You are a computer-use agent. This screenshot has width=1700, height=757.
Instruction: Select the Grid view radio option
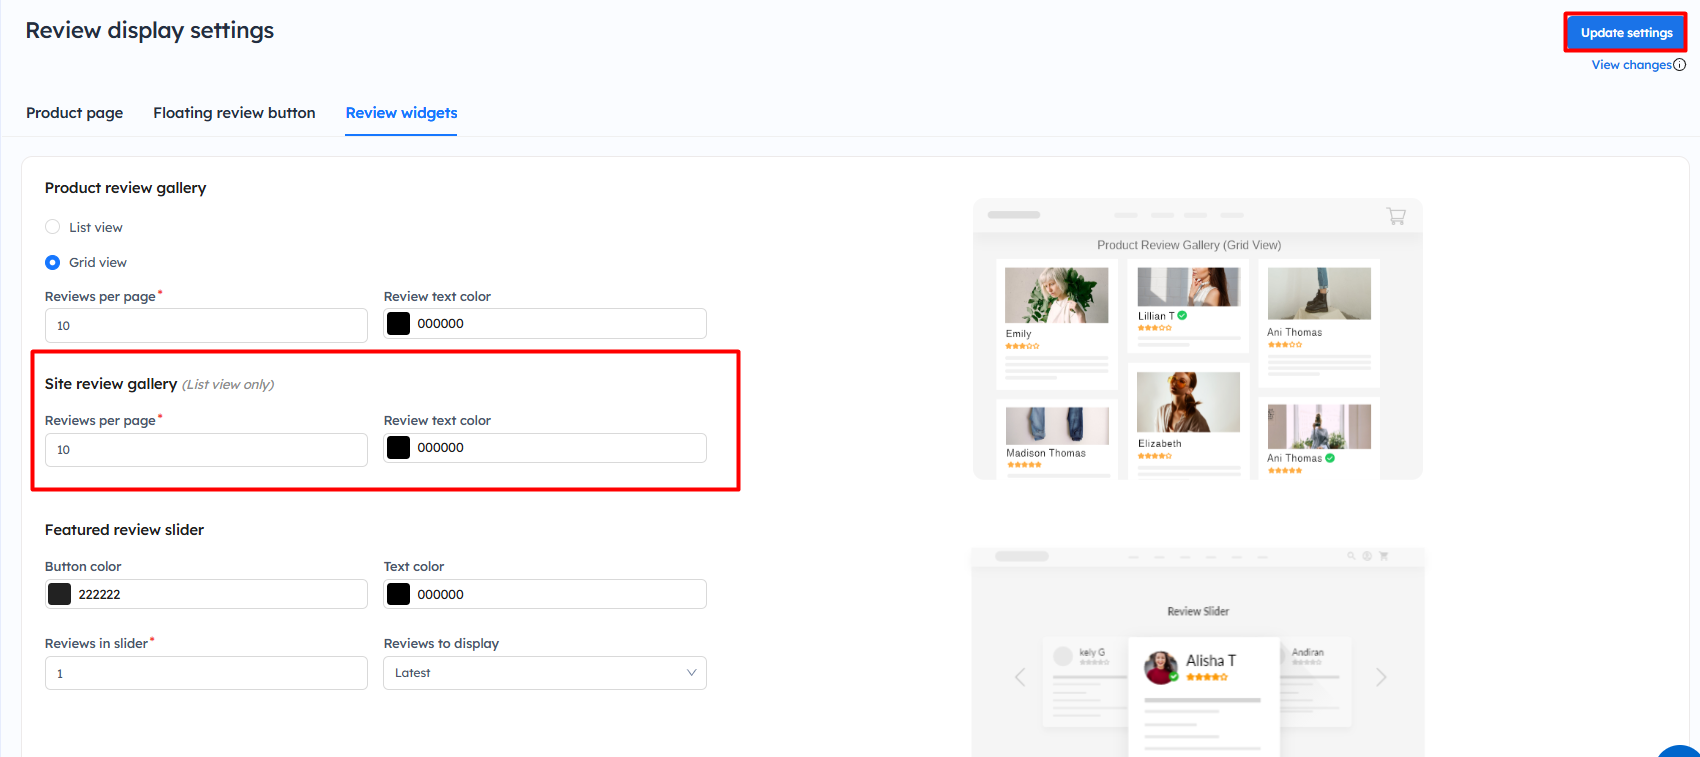53,262
